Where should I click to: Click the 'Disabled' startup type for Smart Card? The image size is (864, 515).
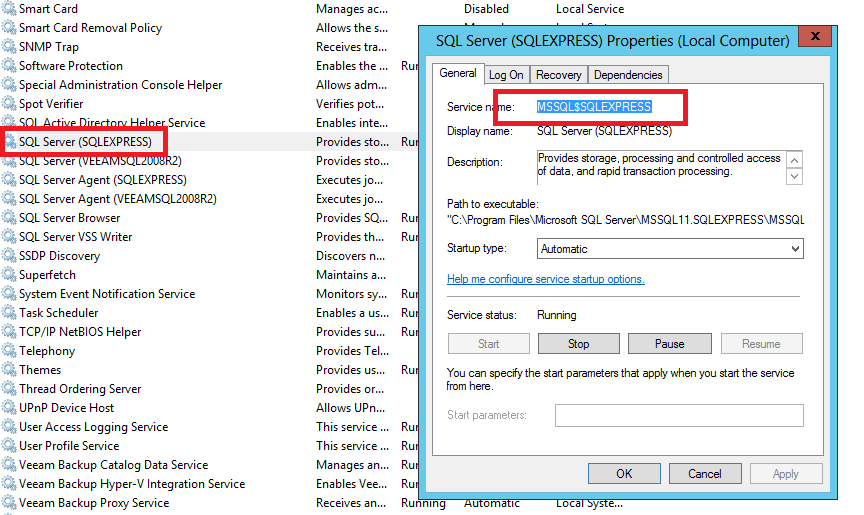[486, 9]
